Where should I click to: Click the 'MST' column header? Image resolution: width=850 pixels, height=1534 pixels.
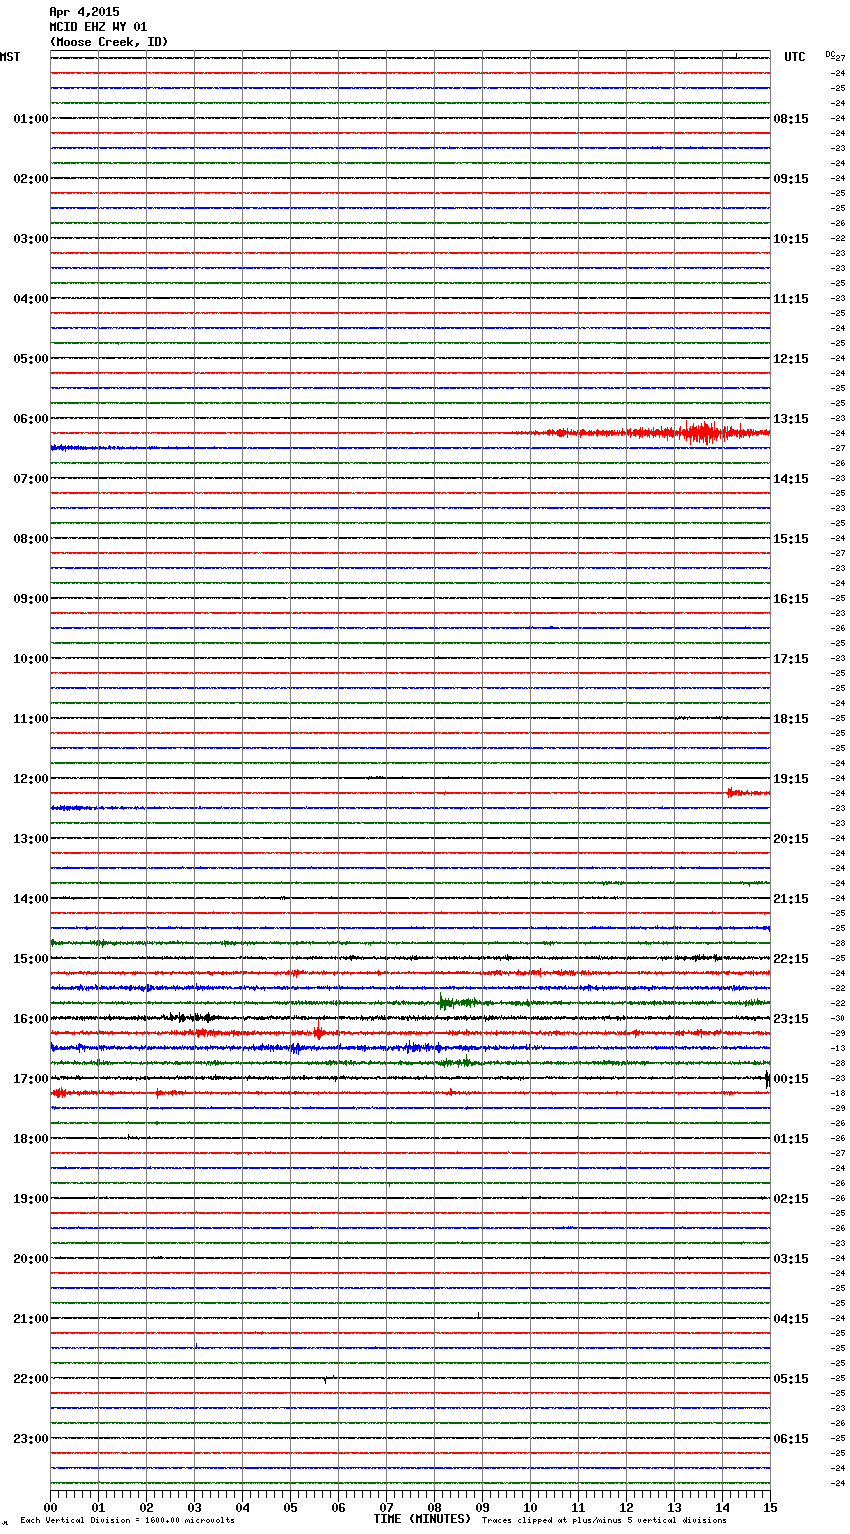pyautogui.click(x=10, y=57)
